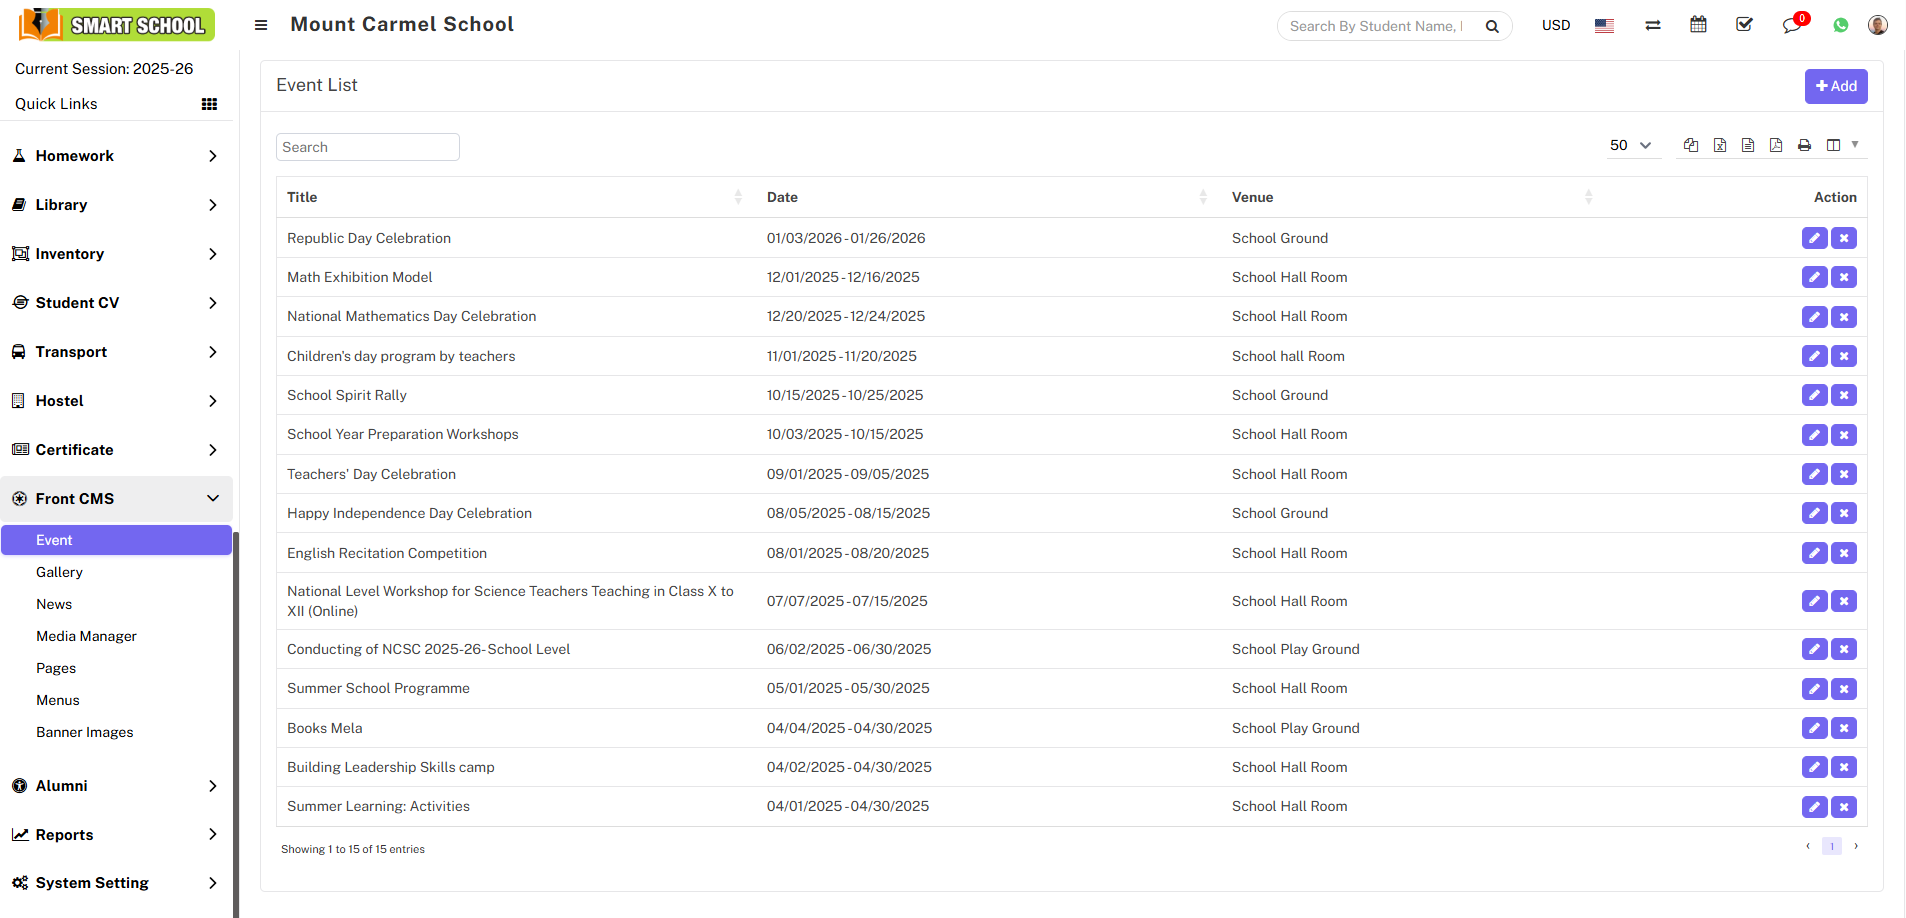1906x918 pixels.
Task: Click the event list Search field
Action: point(367,147)
